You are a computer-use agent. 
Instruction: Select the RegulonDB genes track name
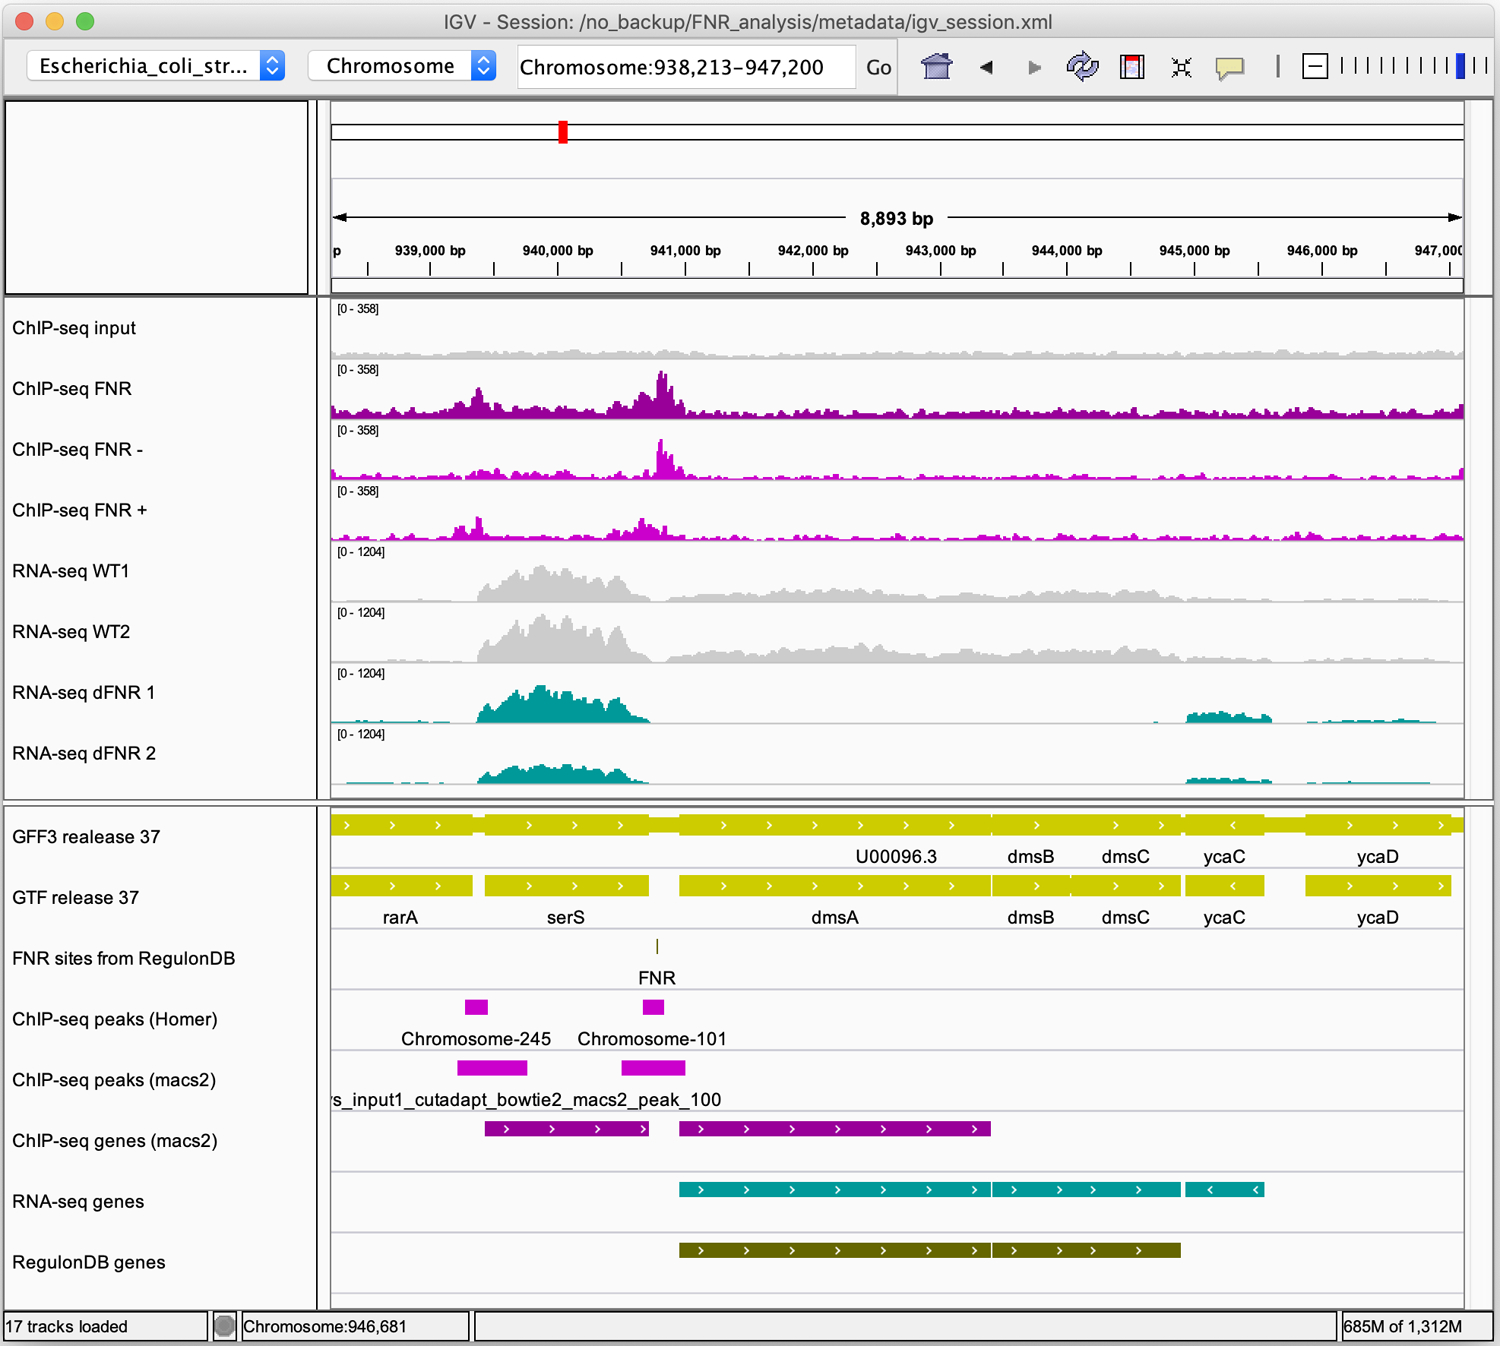pyautogui.click(x=89, y=1263)
